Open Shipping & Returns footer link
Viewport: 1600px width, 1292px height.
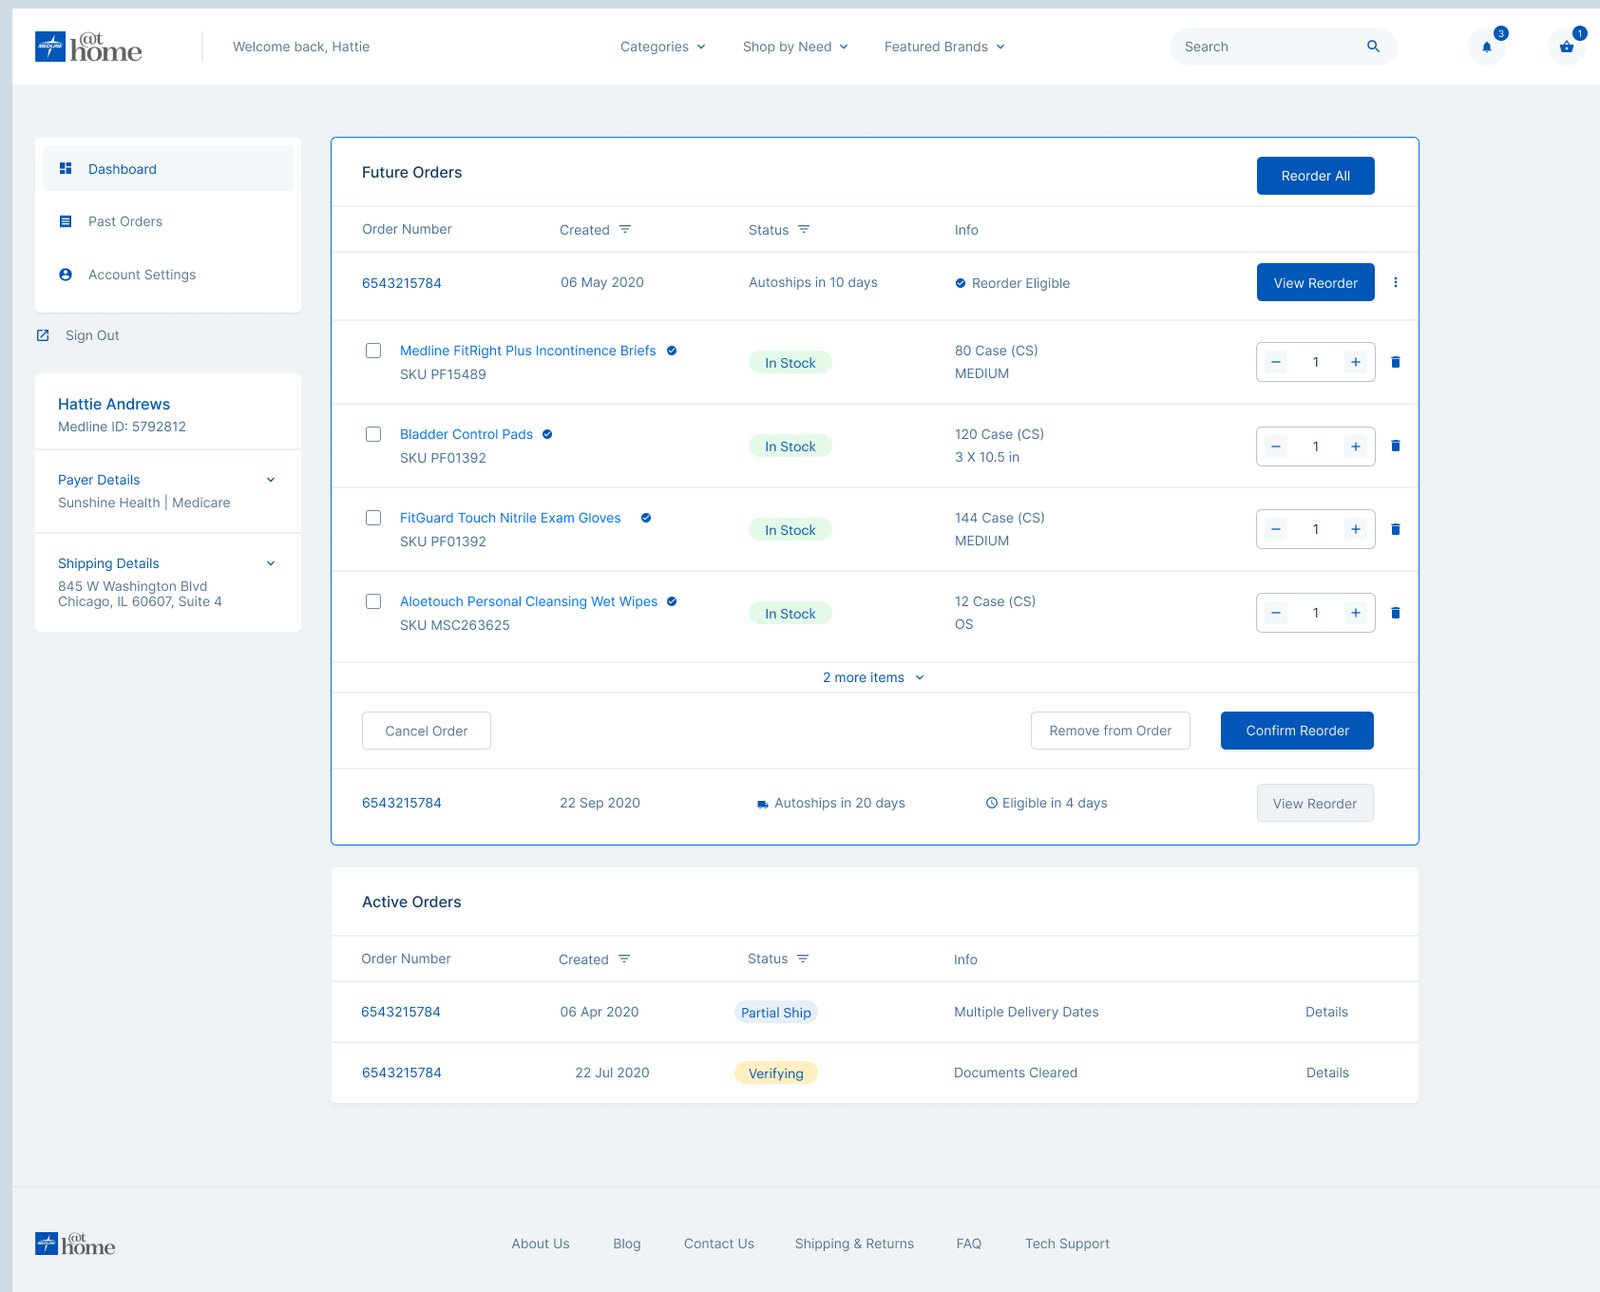pyautogui.click(x=854, y=1243)
